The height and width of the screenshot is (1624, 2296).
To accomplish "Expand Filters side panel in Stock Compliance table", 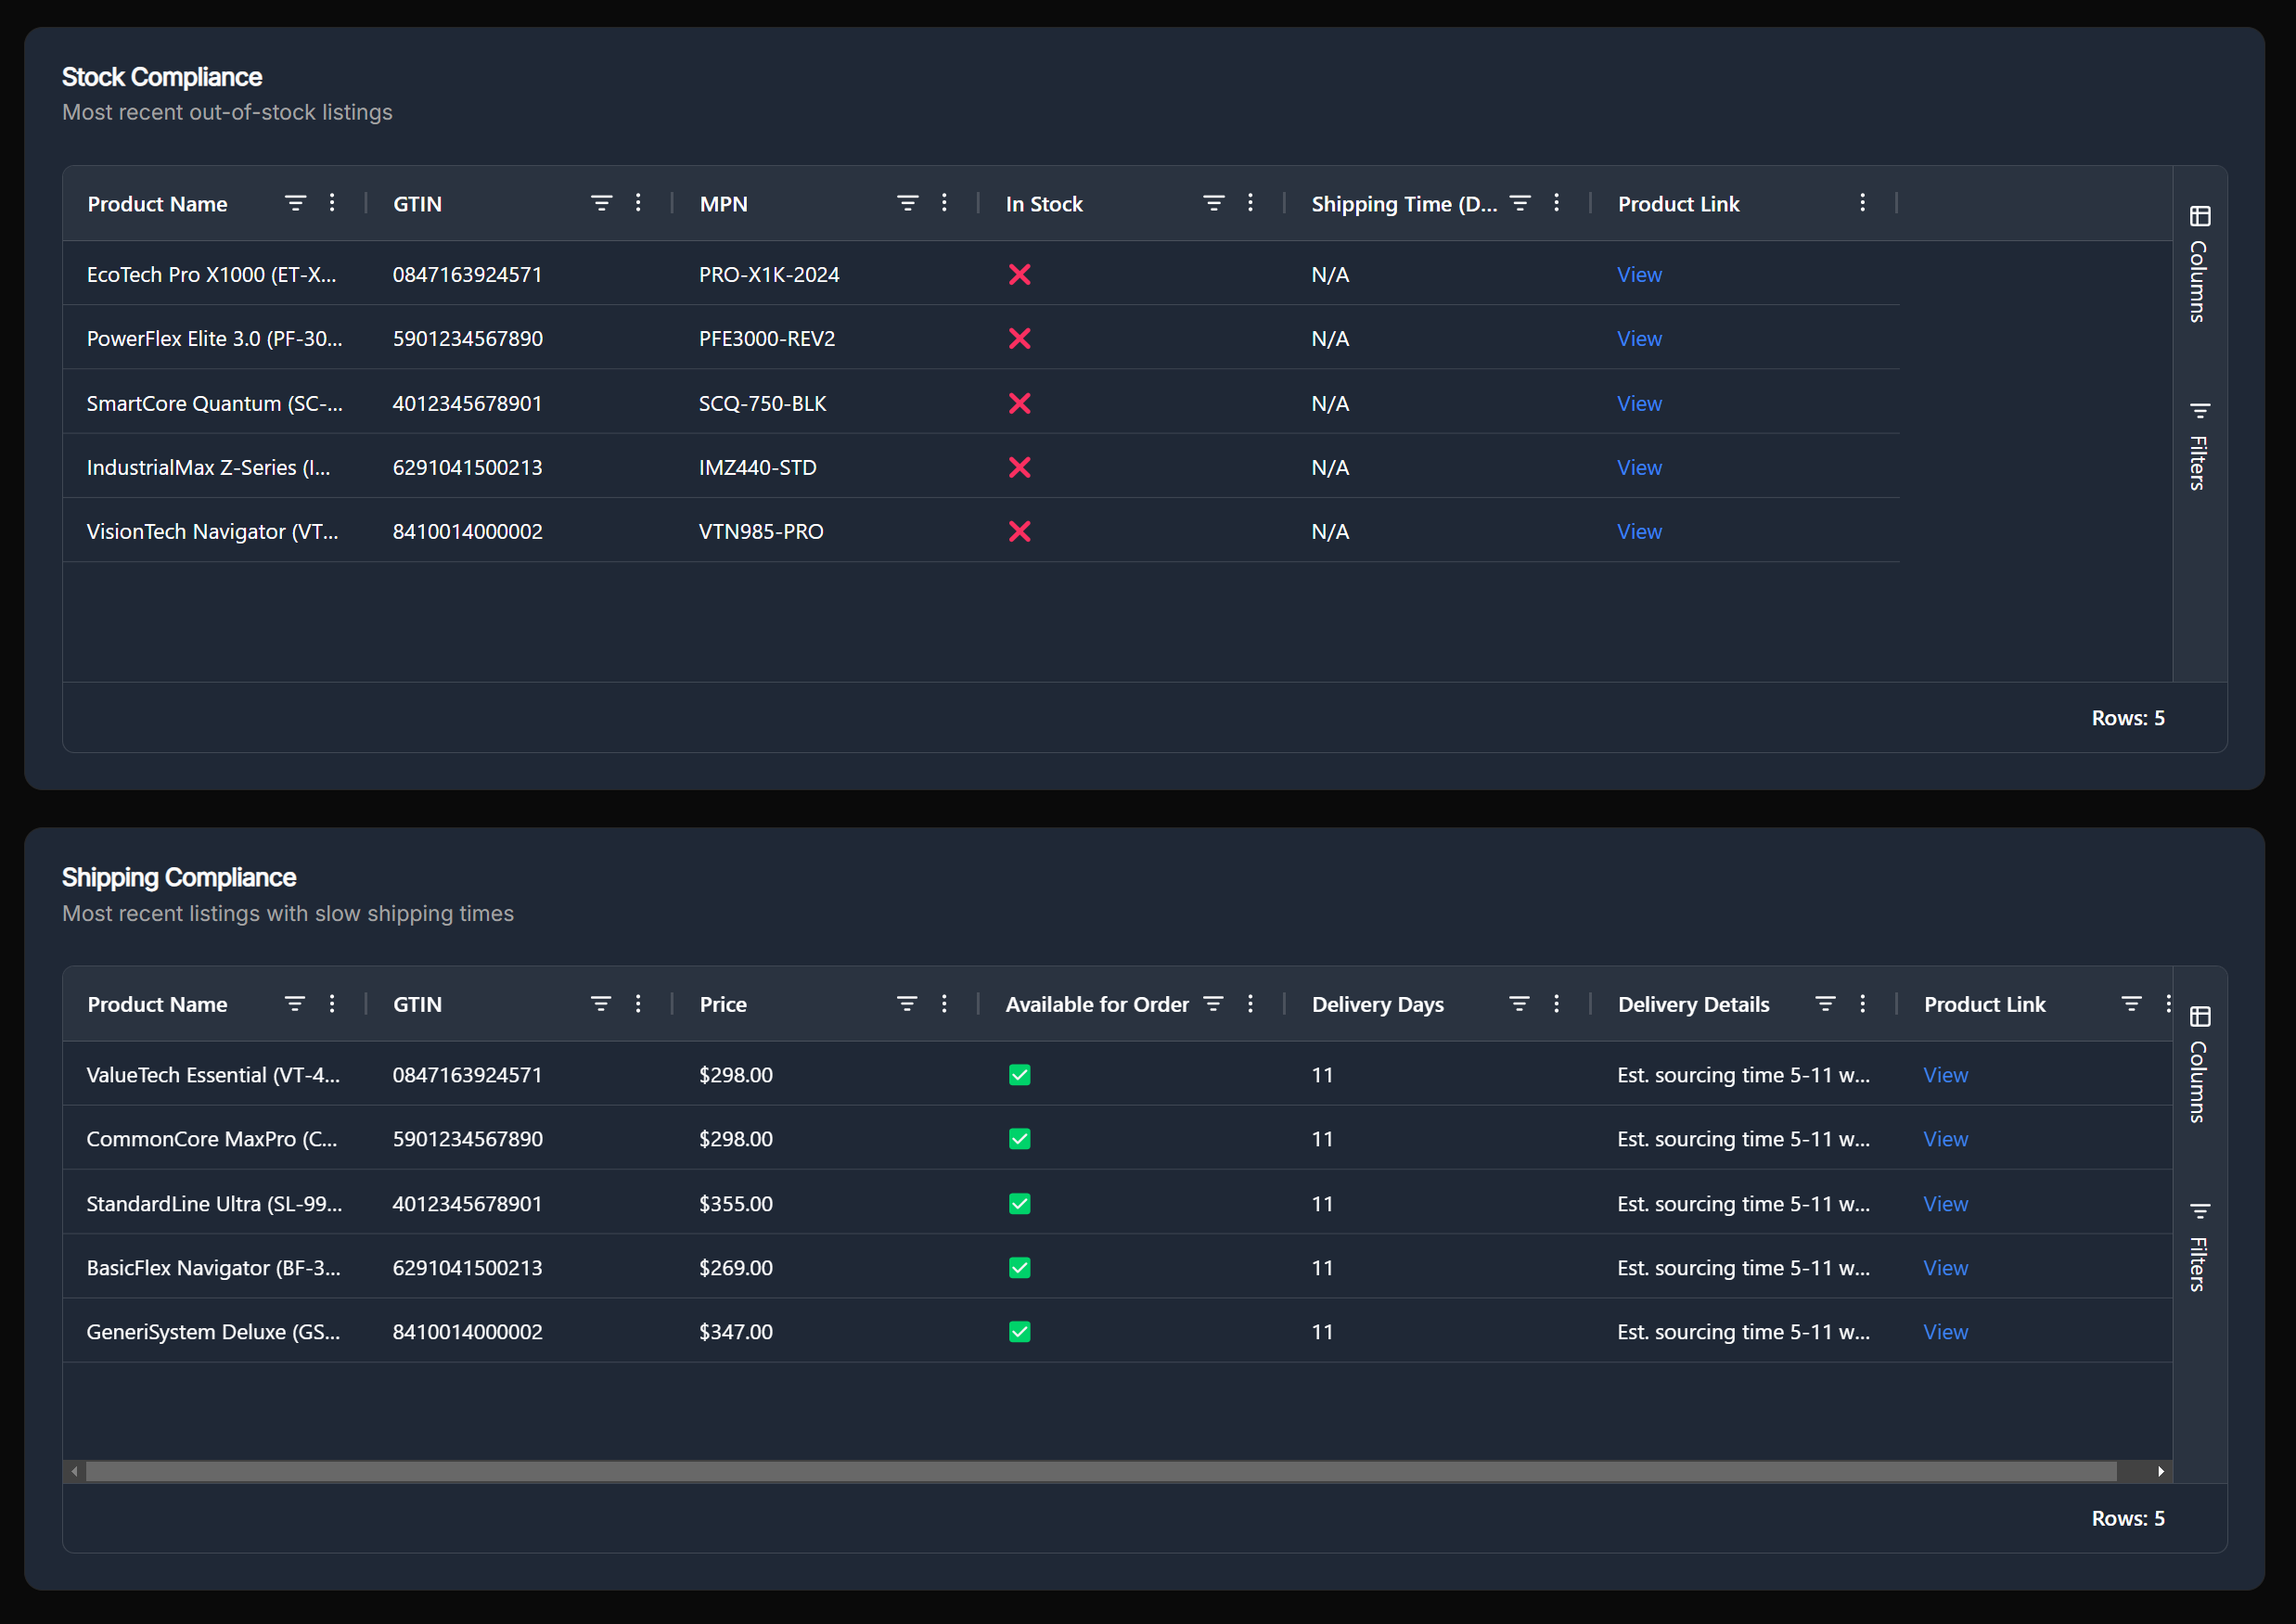I will pyautogui.click(x=2199, y=446).
